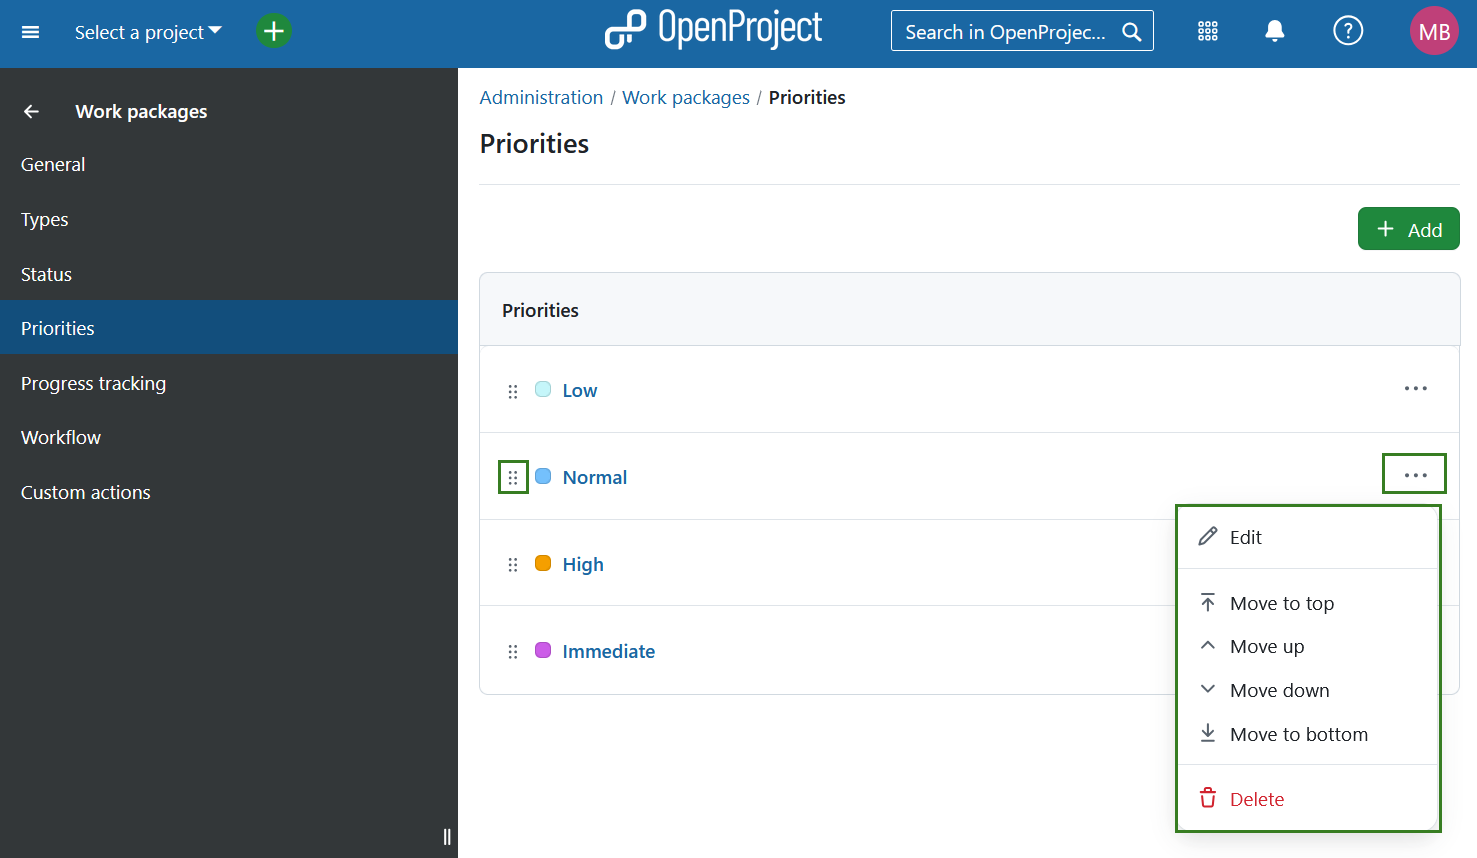
Task: Open the three-dot menu on the Low priority row
Action: click(x=1415, y=388)
